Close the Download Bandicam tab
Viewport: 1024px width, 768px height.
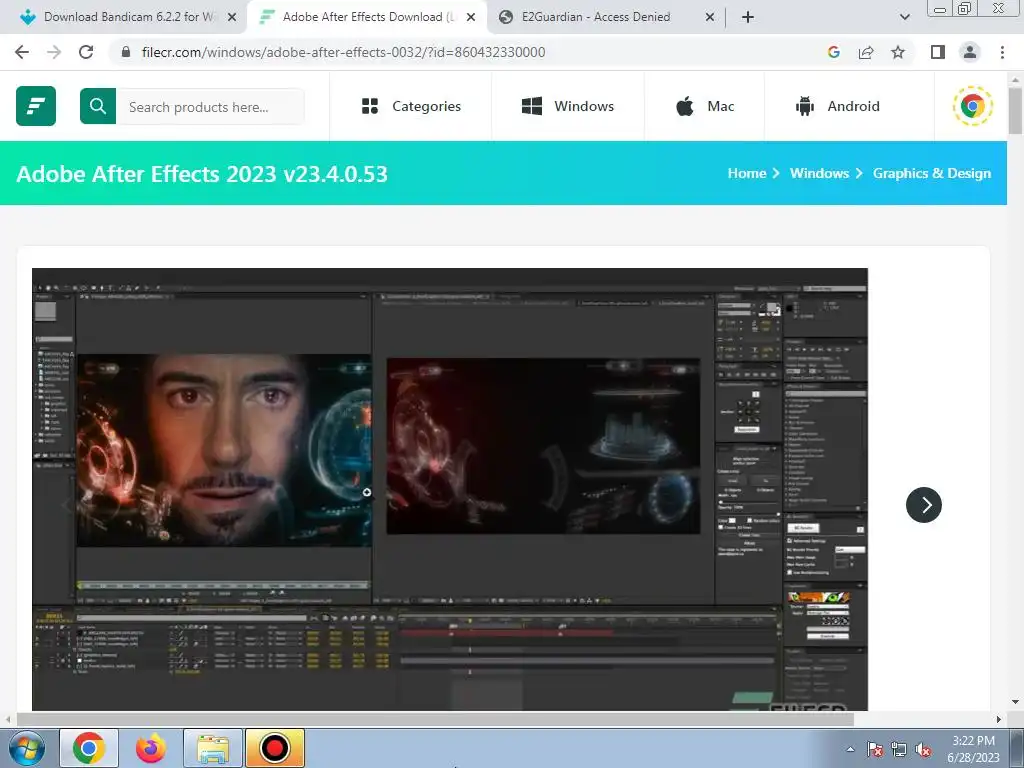(x=232, y=18)
